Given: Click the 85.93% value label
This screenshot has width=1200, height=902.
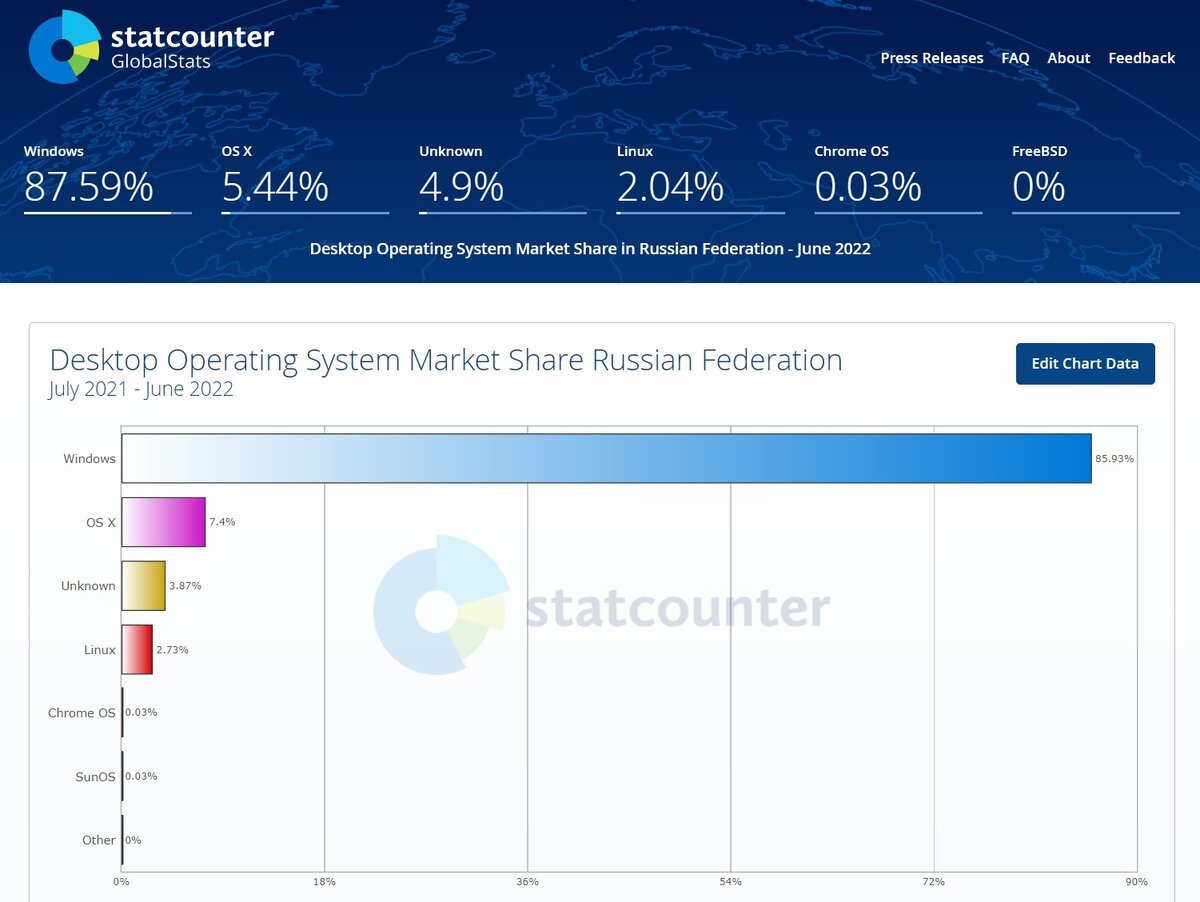Looking at the screenshot, I should [x=1115, y=459].
